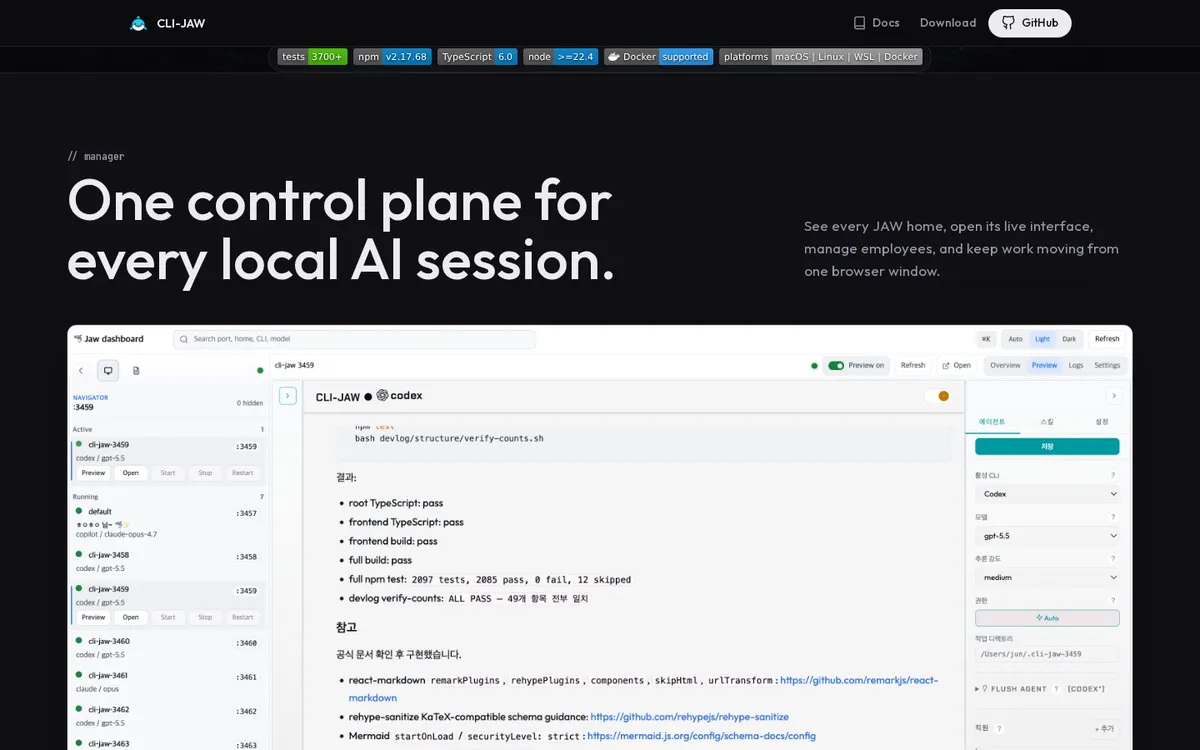The image size is (1200, 750).
Task: Collapse the right settings panel chevron
Action: [1113, 396]
